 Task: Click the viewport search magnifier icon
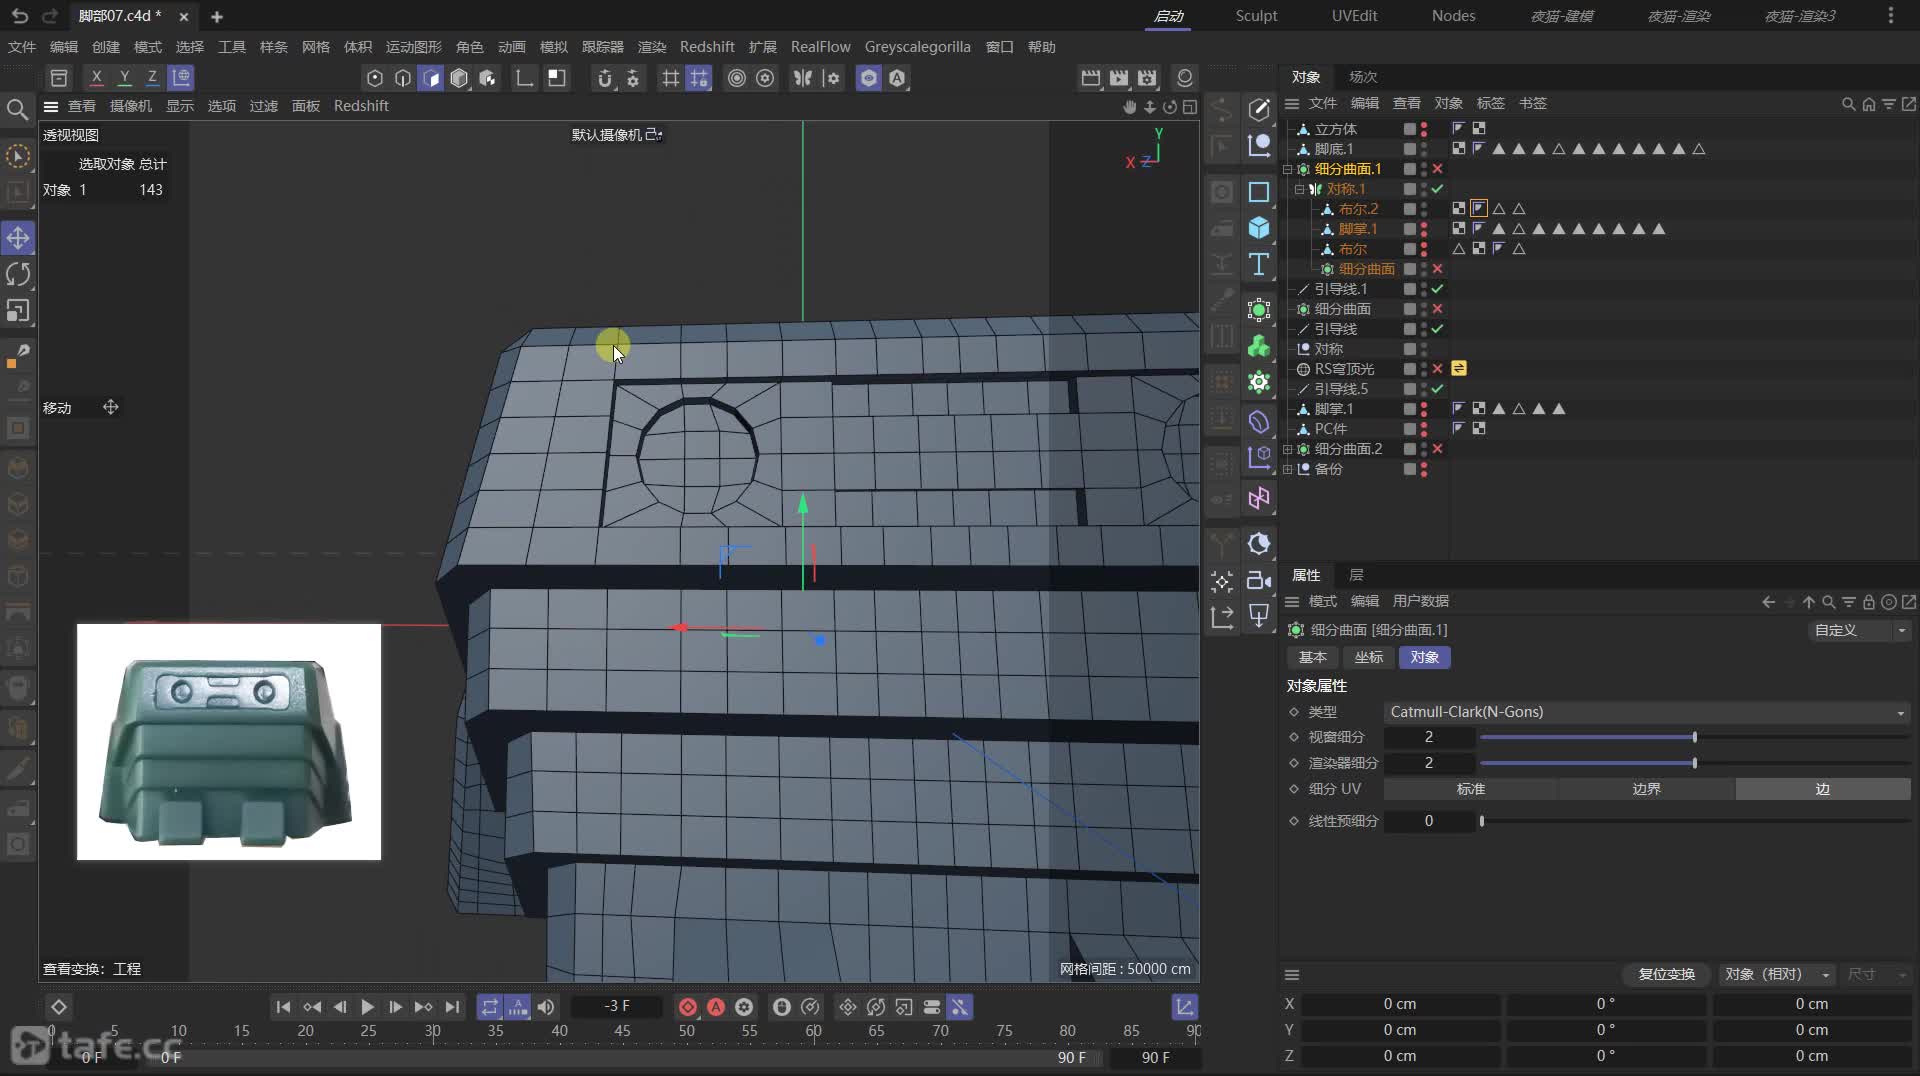17,109
